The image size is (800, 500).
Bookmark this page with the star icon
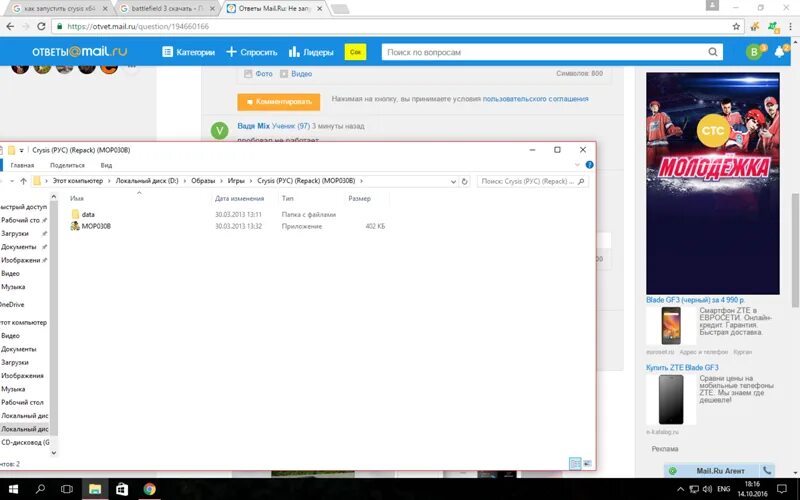pyautogui.click(x=736, y=26)
